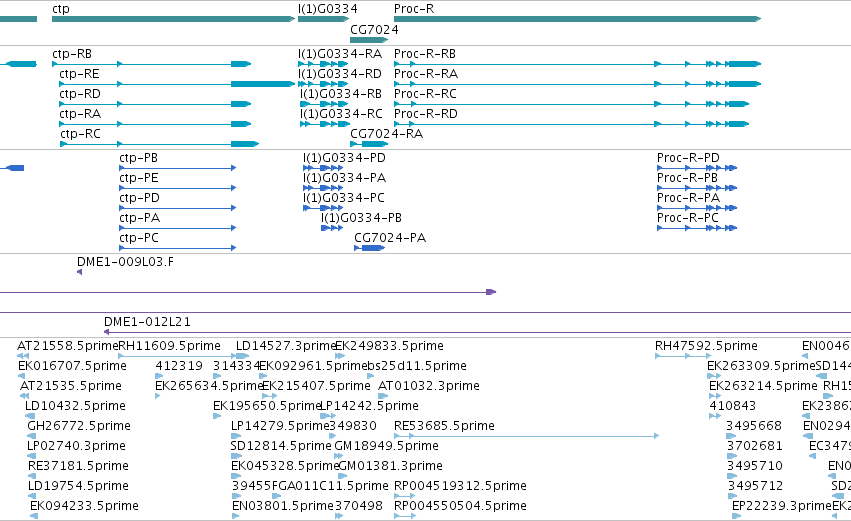Screen dimensions: 851x521
Task: Click the Proc-R-RC label
Action: click(x=426, y=94)
